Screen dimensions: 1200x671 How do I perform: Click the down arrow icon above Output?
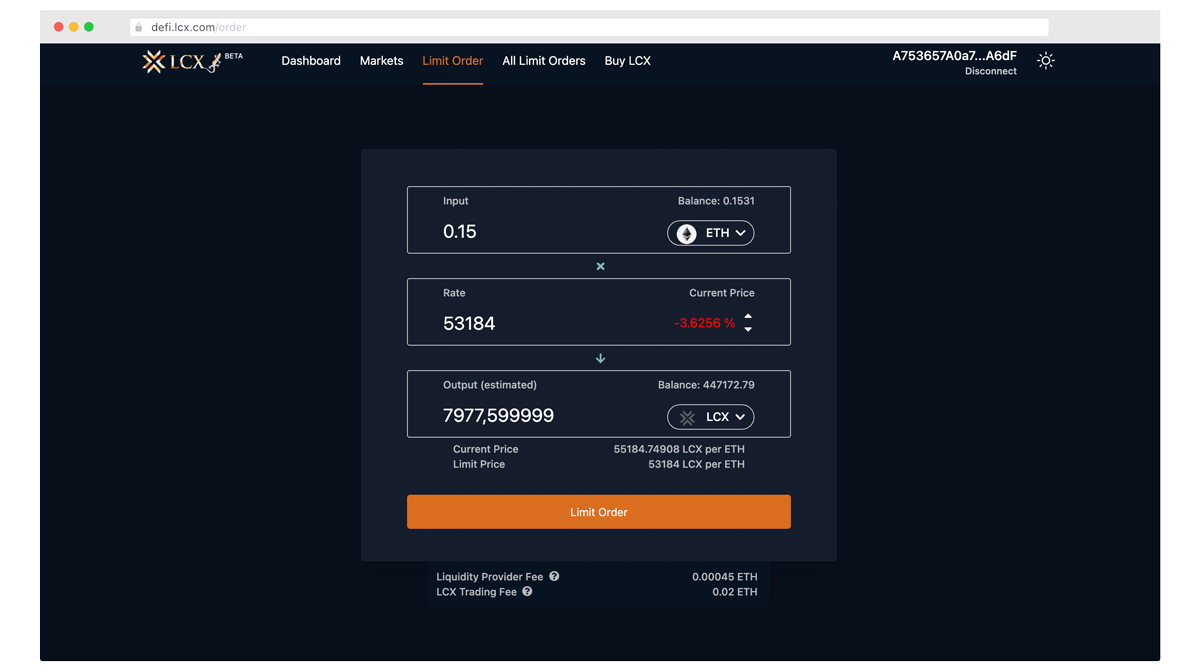point(600,358)
